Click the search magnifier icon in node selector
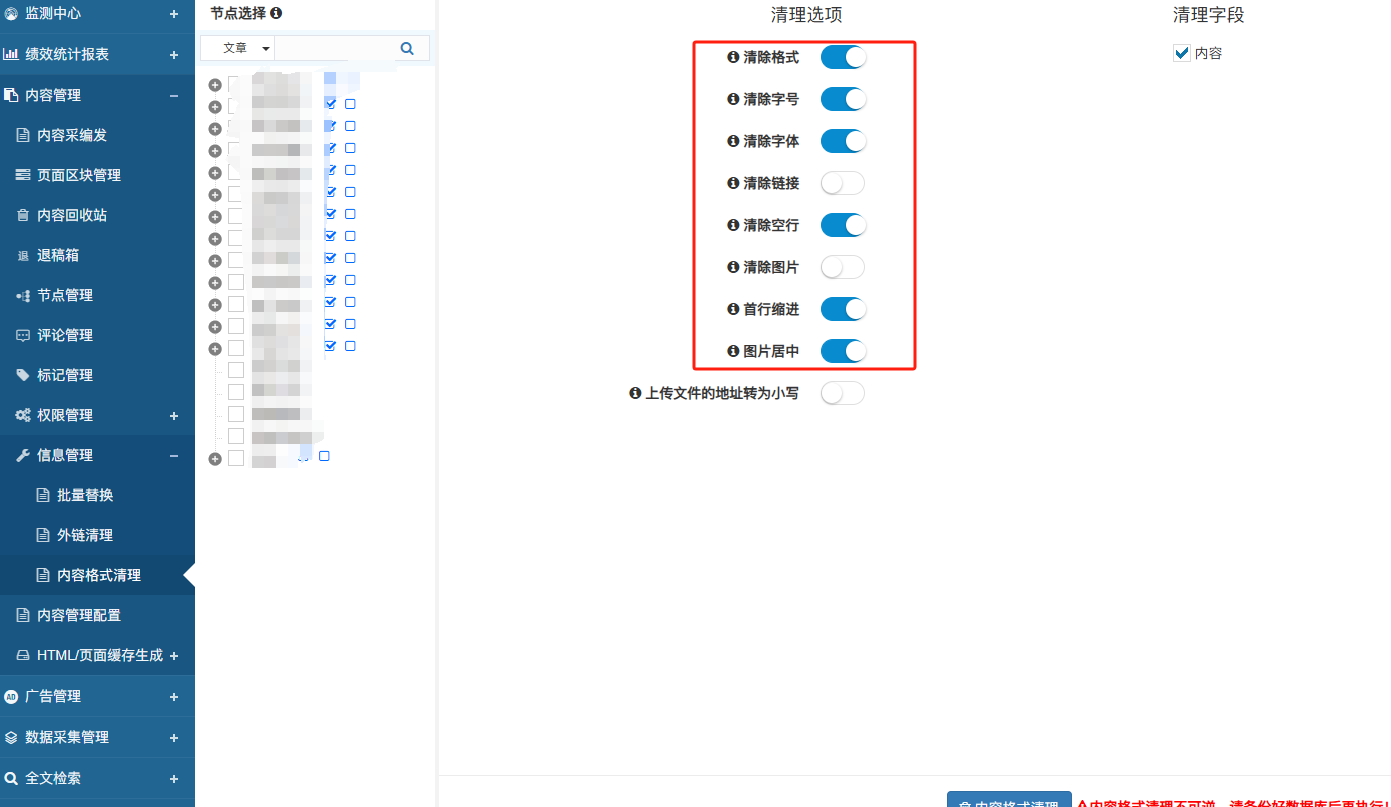Viewport: 1391px width, 807px height. [x=407, y=48]
